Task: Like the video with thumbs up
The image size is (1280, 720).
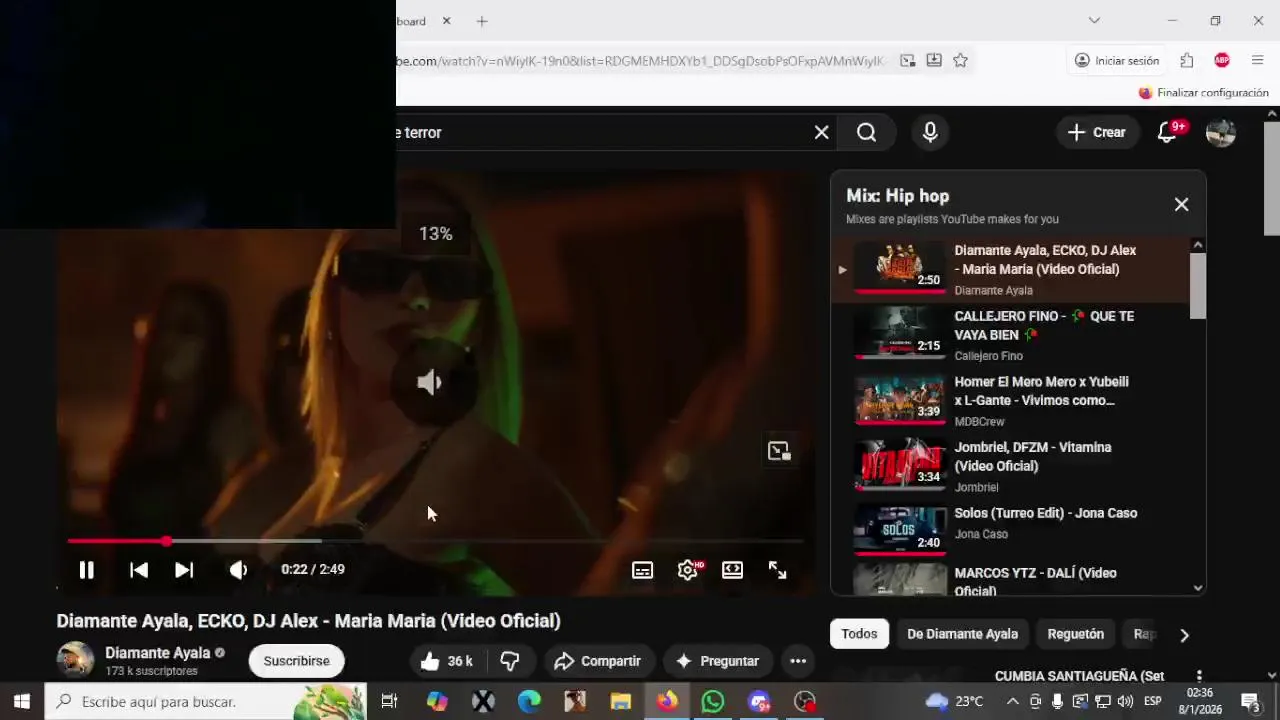Action: [x=447, y=661]
